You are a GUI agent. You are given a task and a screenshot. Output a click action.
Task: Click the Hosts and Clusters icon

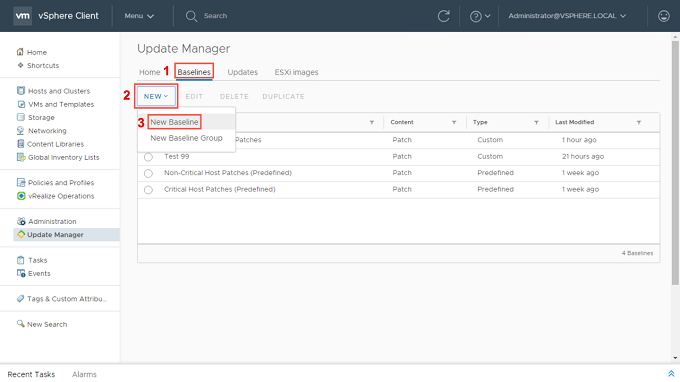click(x=21, y=91)
